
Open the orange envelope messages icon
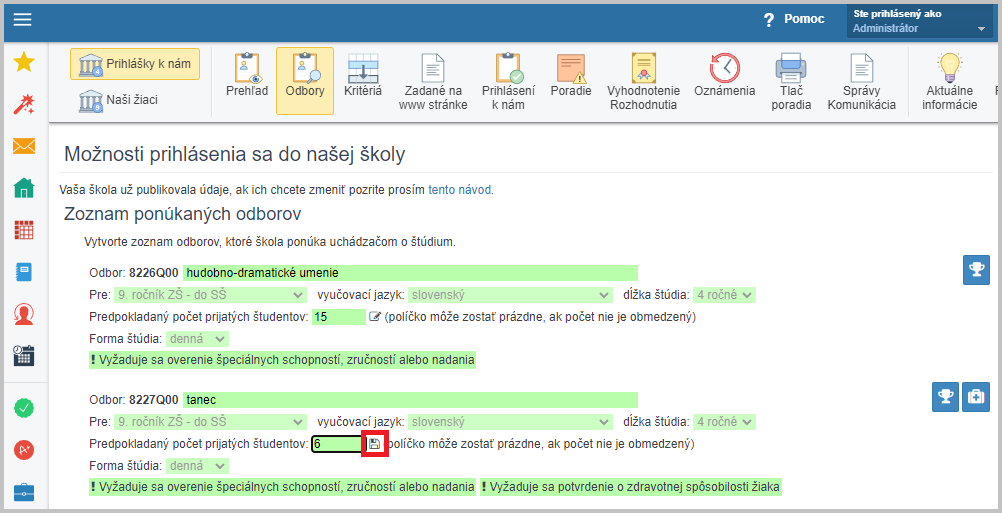coord(24,146)
